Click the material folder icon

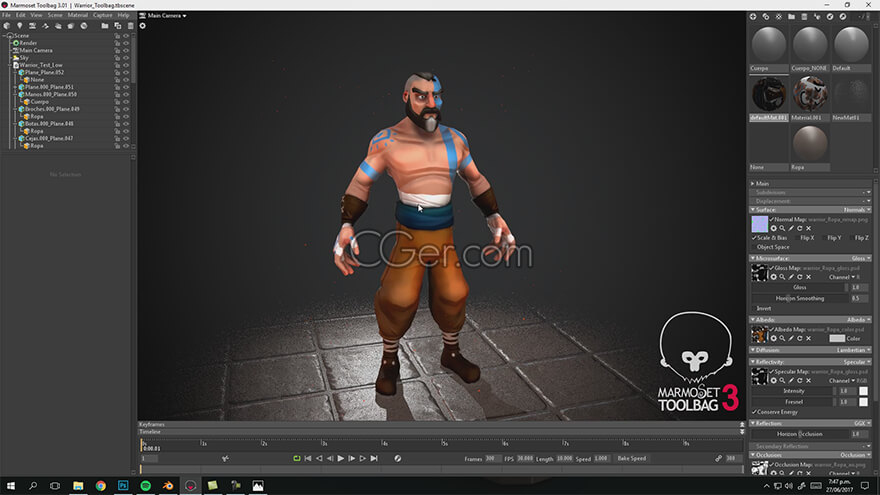point(791,17)
